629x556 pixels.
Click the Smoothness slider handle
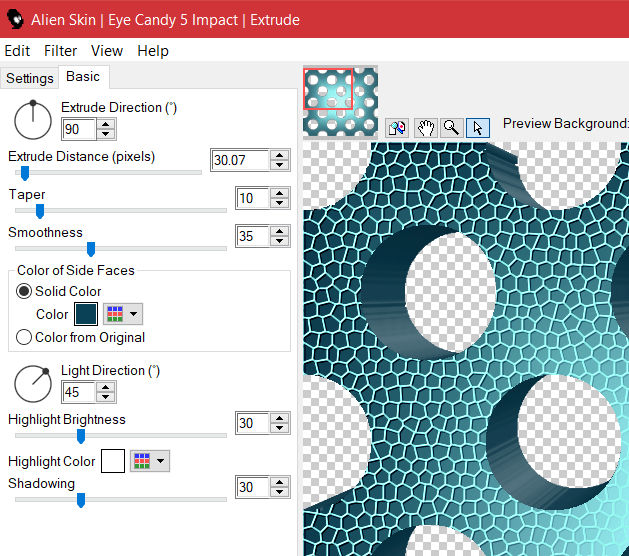click(91, 249)
